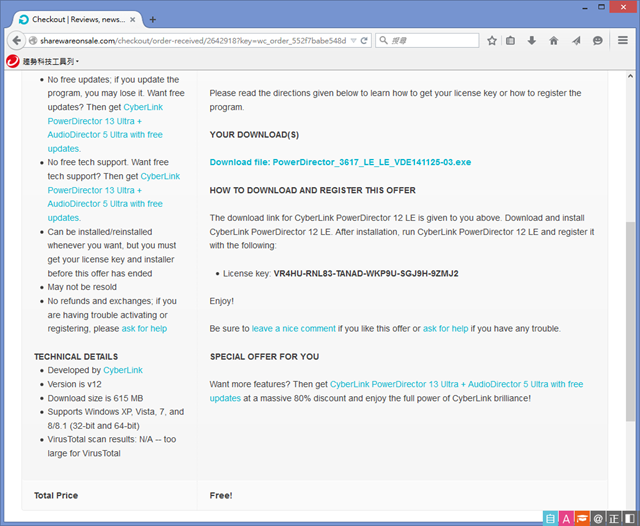Bookmark this page with the star icon

coord(492,40)
